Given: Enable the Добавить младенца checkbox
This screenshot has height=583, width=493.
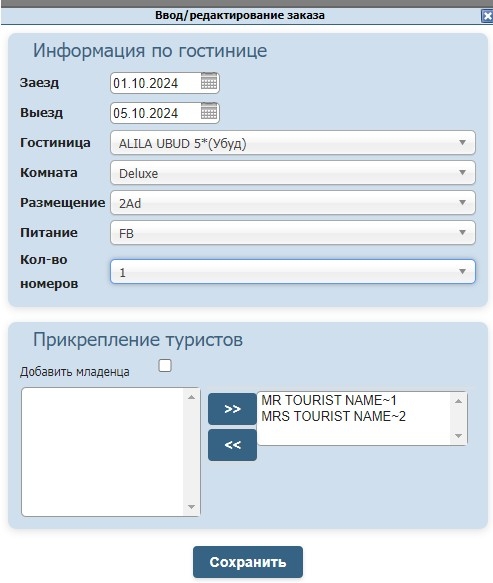Looking at the screenshot, I should pyautogui.click(x=165, y=365).
